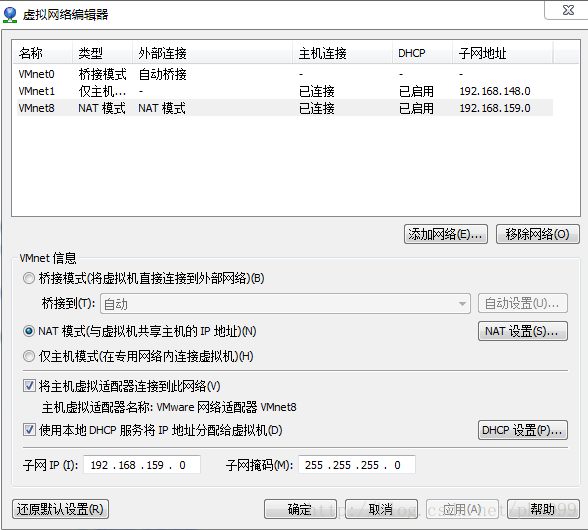Screen dimensions: 588x530
Task: Toggle 使用本地 DHCP 服务 checkbox
Action: (29, 429)
